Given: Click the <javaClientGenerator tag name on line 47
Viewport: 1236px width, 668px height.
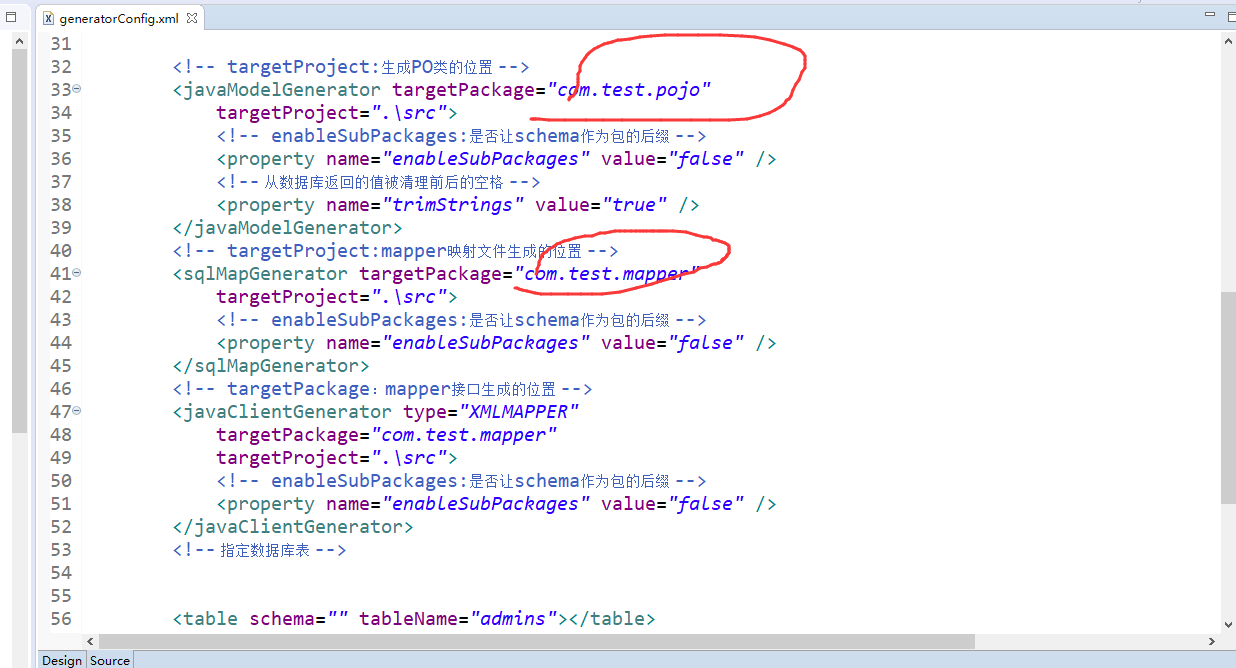Looking at the screenshot, I should 282,412.
